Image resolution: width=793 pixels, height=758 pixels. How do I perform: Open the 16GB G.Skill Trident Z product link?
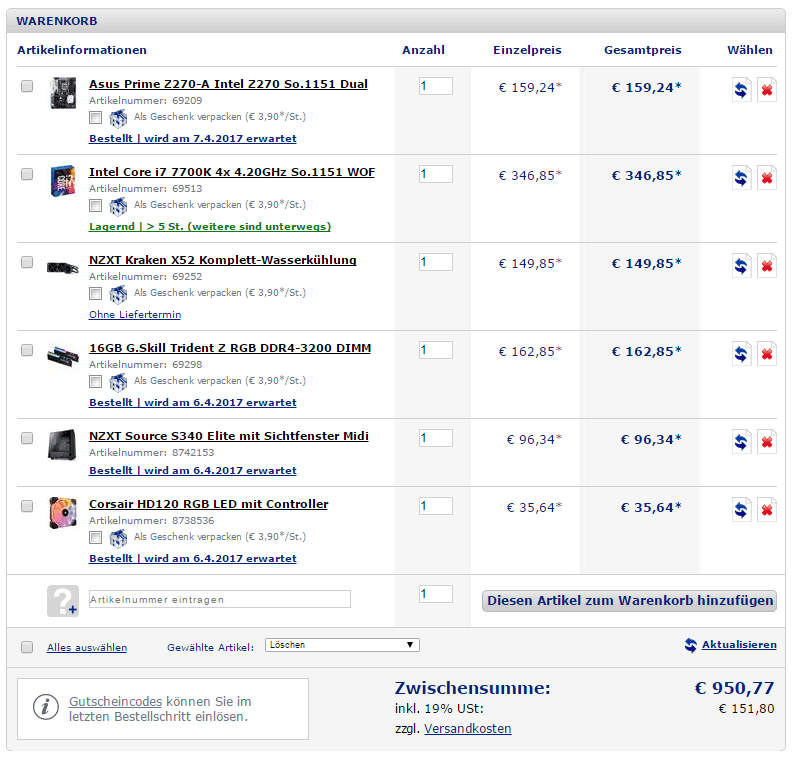[x=229, y=348]
